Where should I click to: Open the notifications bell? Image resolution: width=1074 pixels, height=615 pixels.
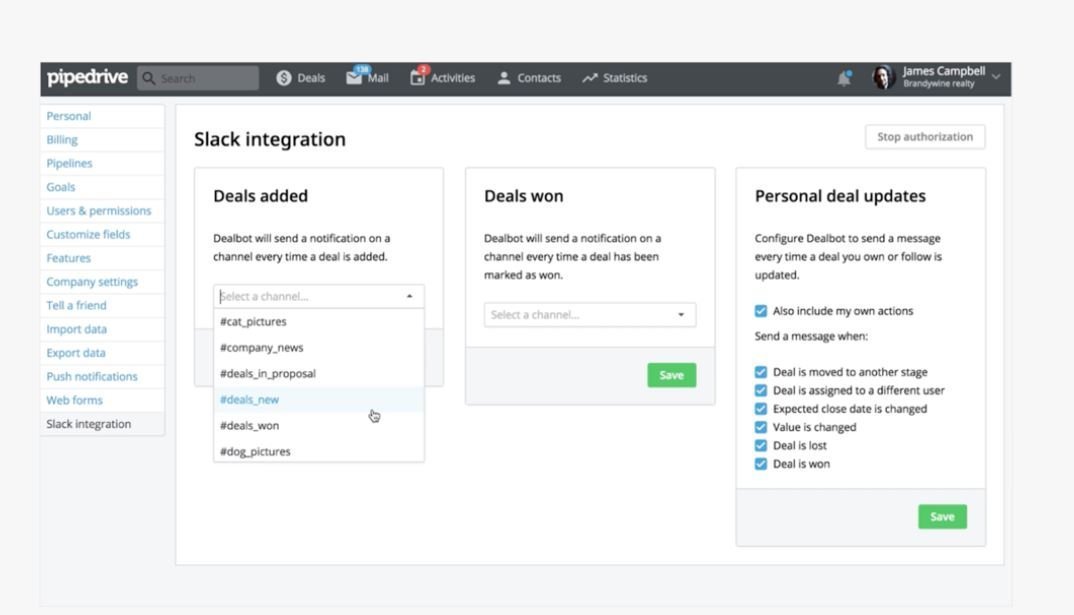(844, 79)
